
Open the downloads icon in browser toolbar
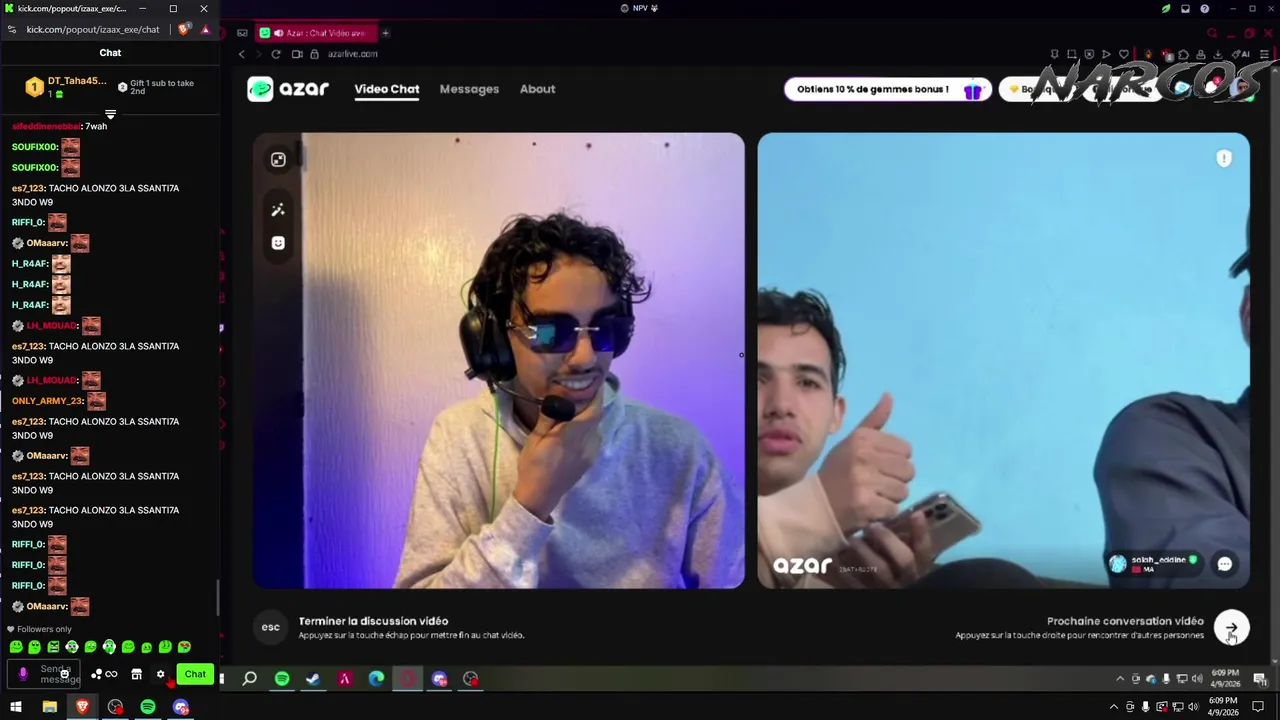point(1218,54)
